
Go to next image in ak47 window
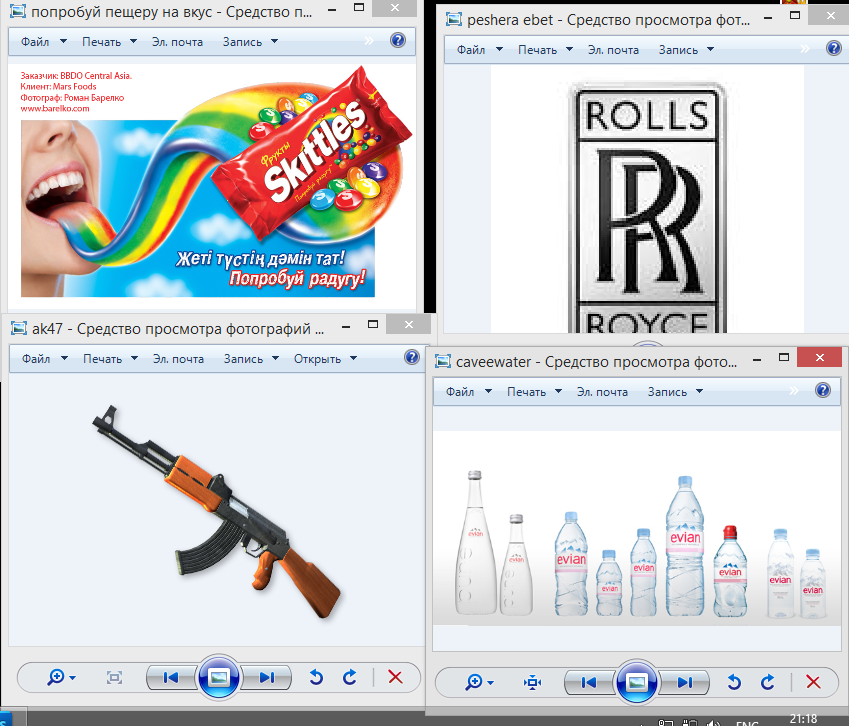[x=267, y=677]
